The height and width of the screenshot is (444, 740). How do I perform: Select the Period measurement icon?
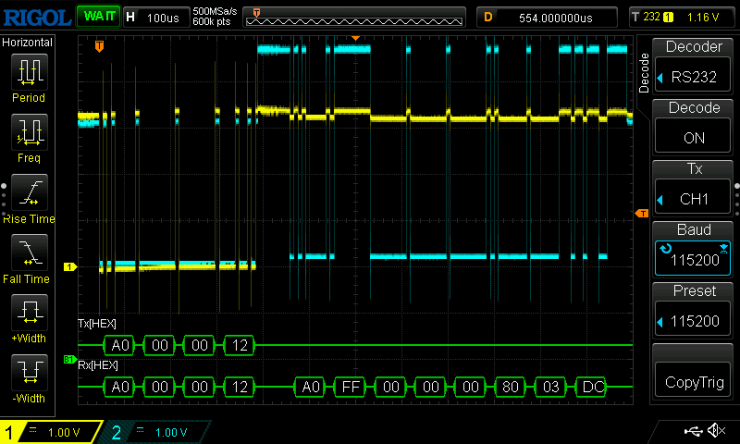pos(29,72)
